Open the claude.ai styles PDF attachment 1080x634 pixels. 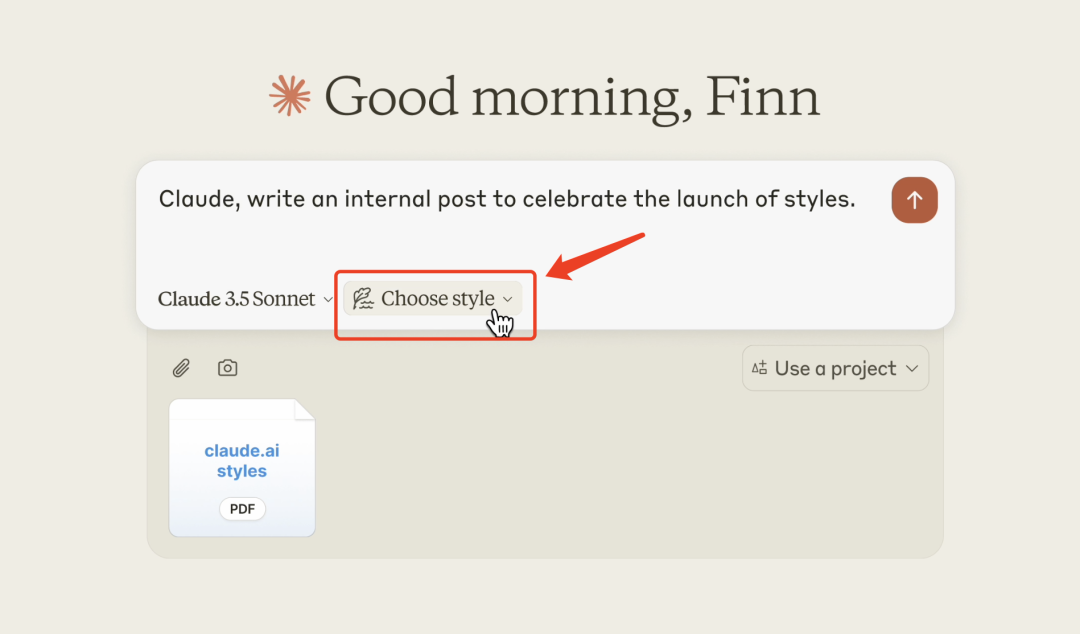(x=242, y=468)
